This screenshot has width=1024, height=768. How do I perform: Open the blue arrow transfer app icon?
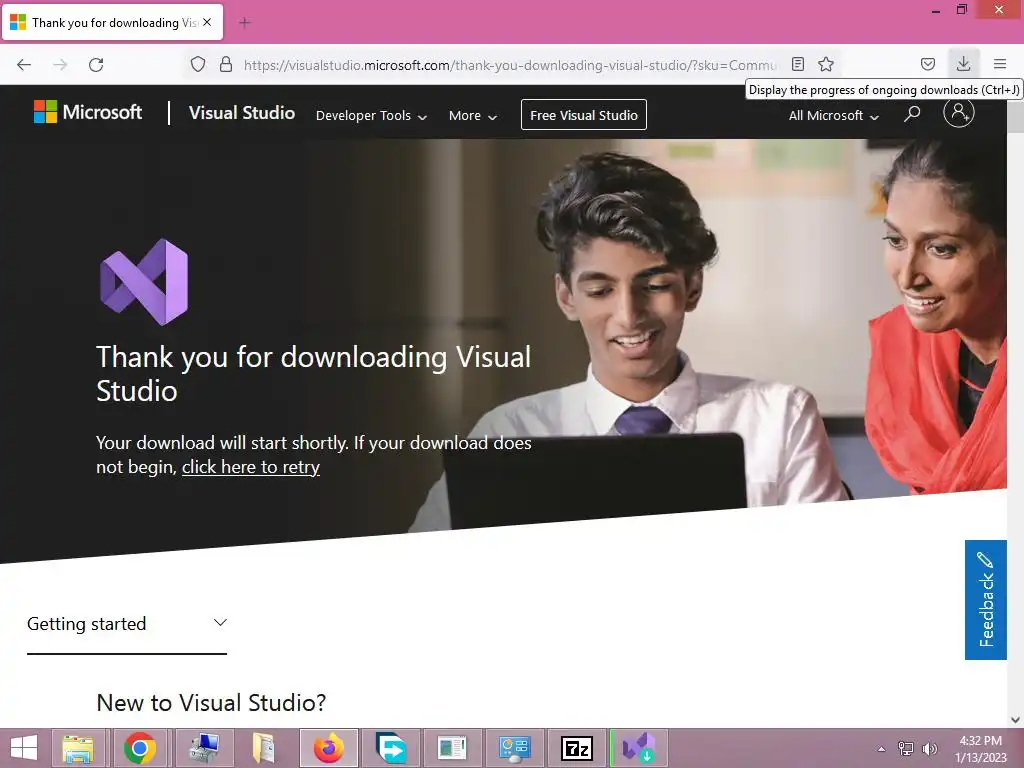click(391, 748)
